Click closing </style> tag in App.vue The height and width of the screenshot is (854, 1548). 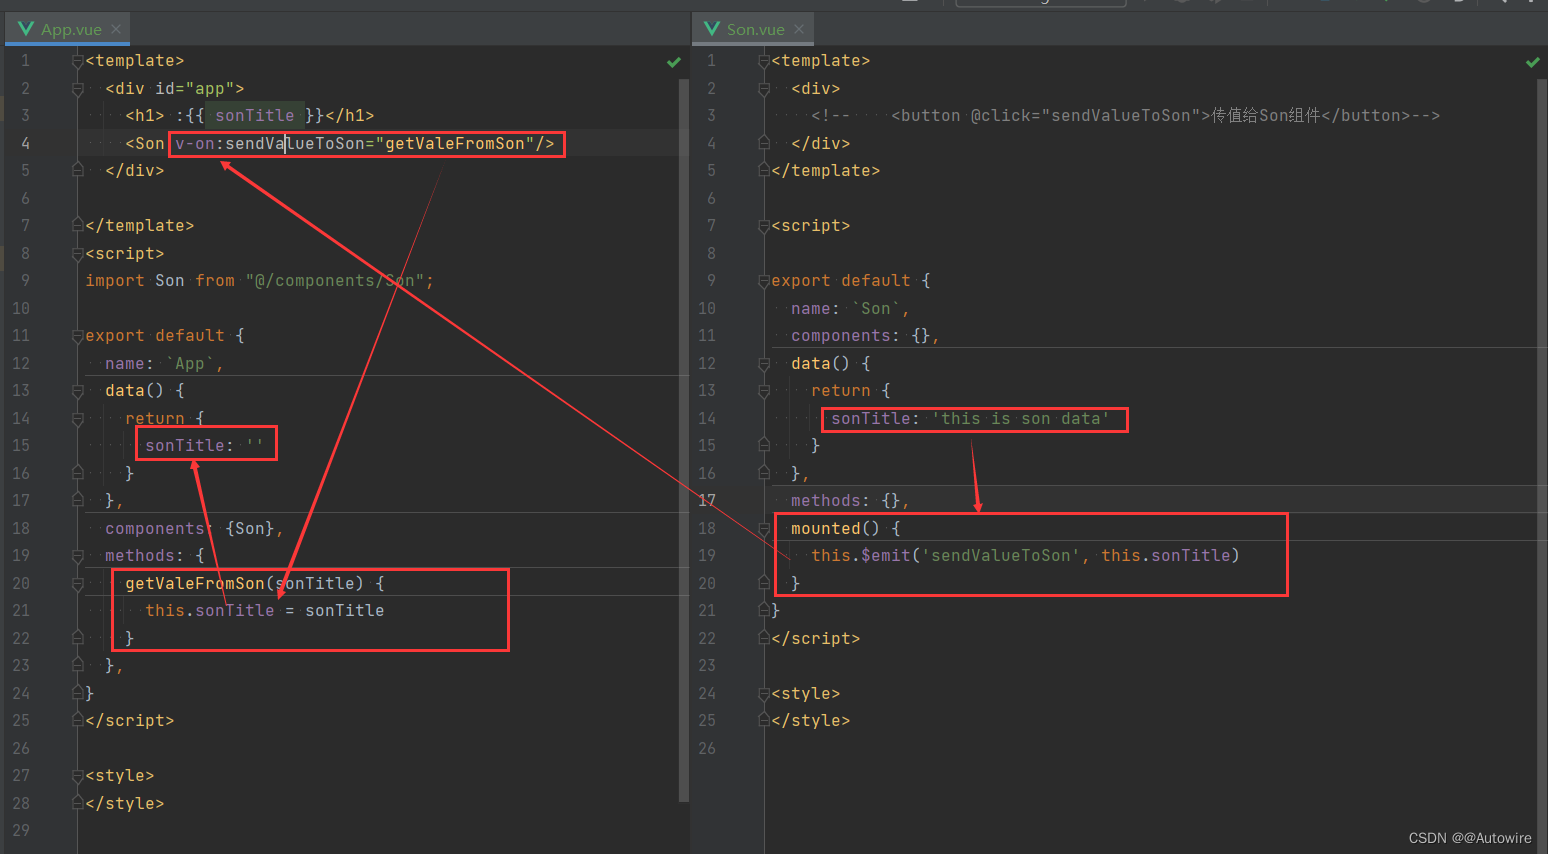(x=125, y=804)
